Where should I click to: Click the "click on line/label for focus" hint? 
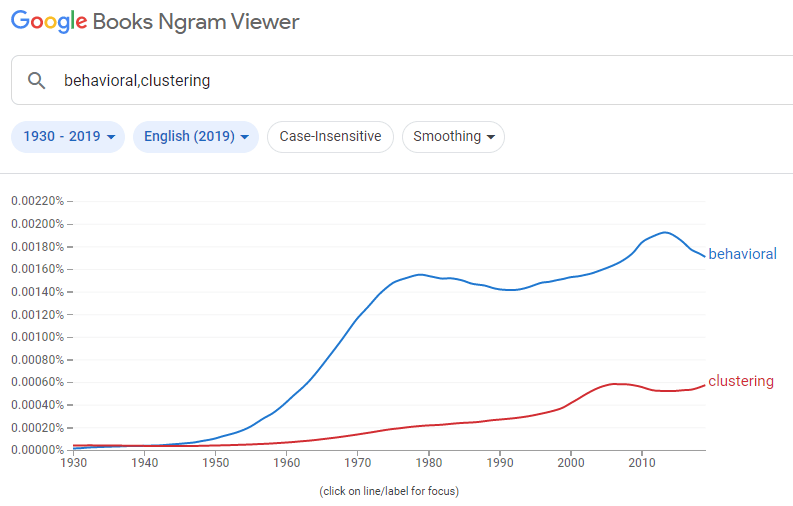point(388,491)
